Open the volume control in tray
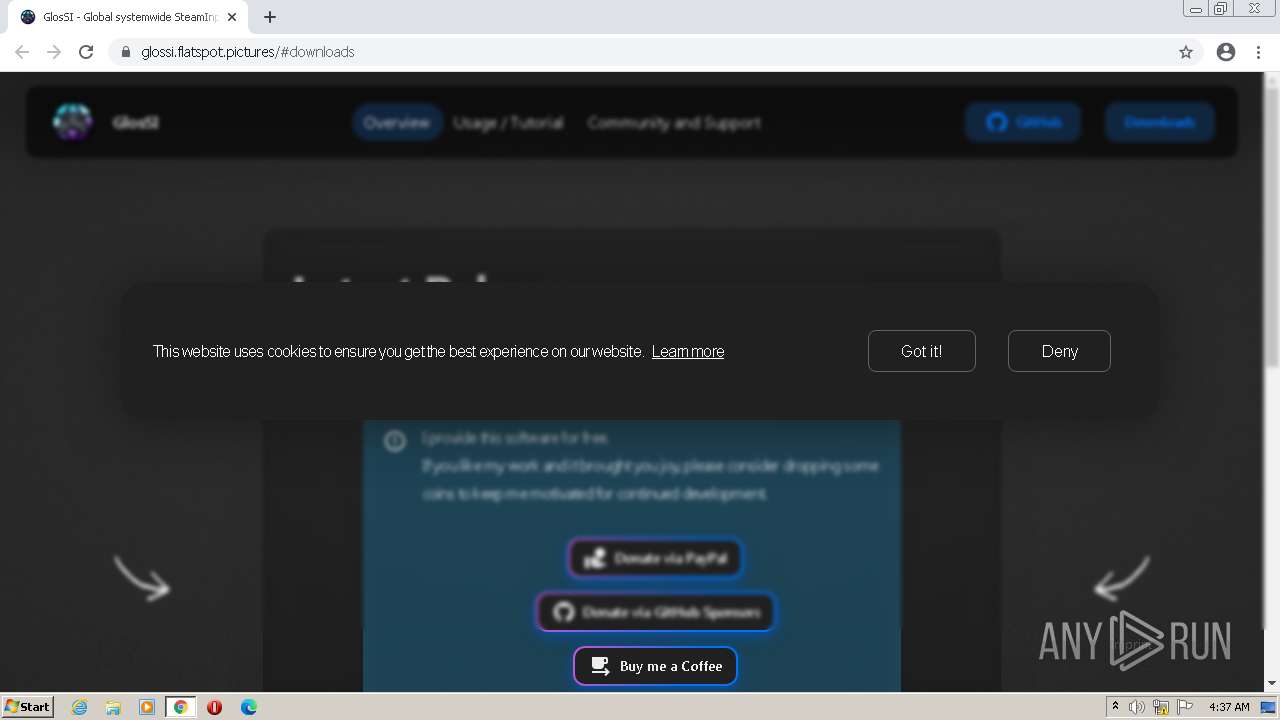 [1137, 707]
